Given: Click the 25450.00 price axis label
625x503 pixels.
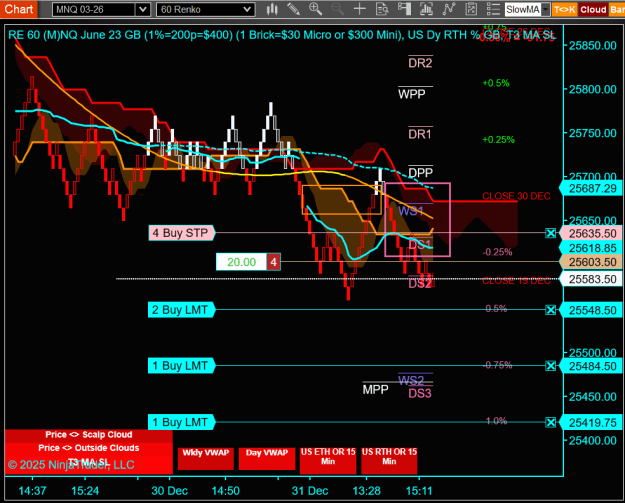Looking at the screenshot, I should point(593,397).
